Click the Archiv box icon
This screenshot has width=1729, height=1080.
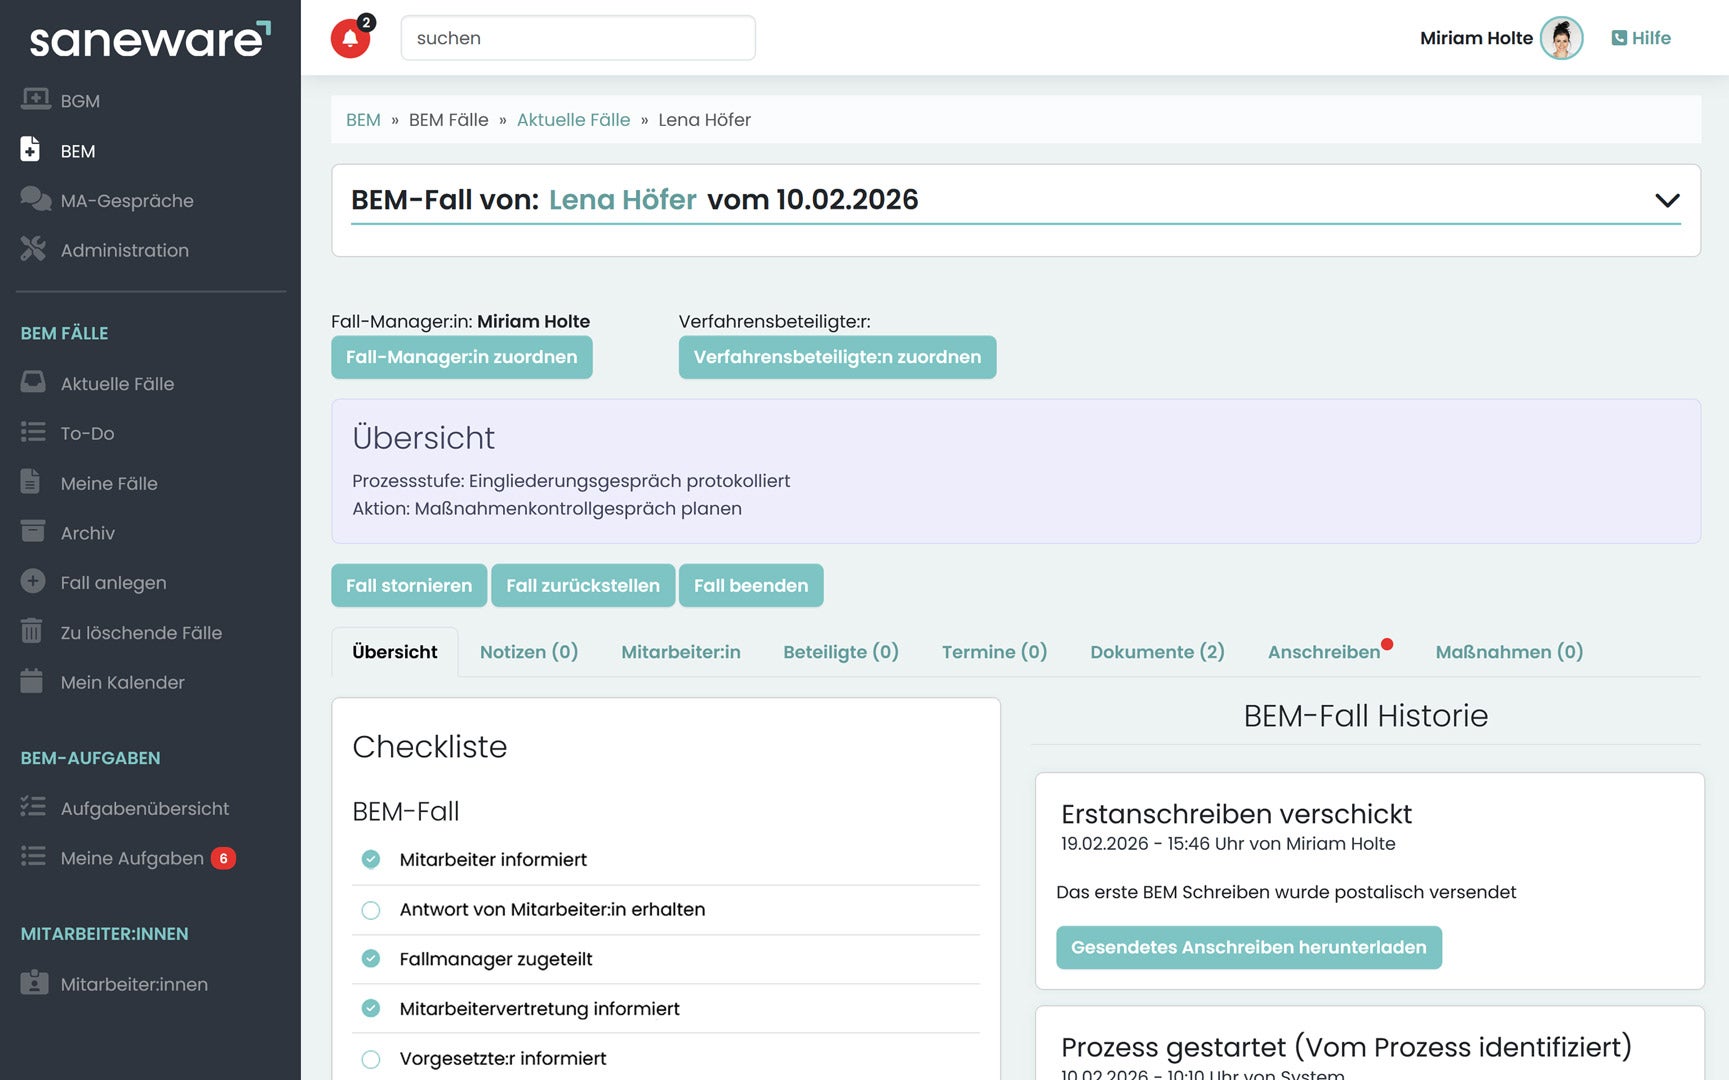pyautogui.click(x=33, y=532)
